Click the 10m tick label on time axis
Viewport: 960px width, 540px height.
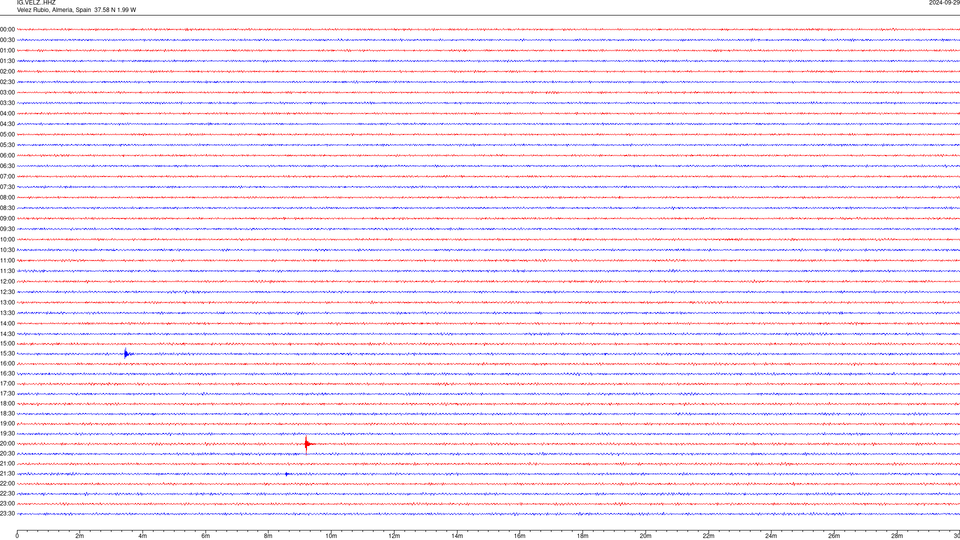[x=331, y=536]
